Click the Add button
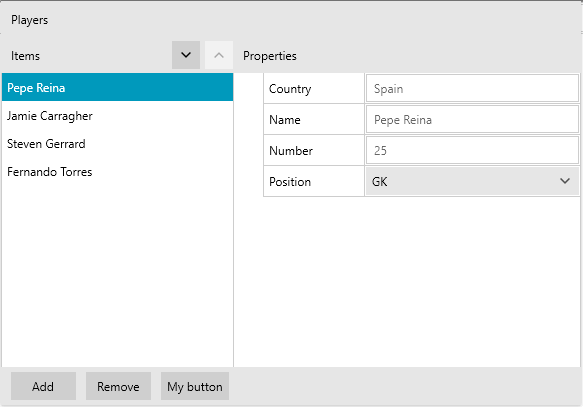 pos(43,386)
